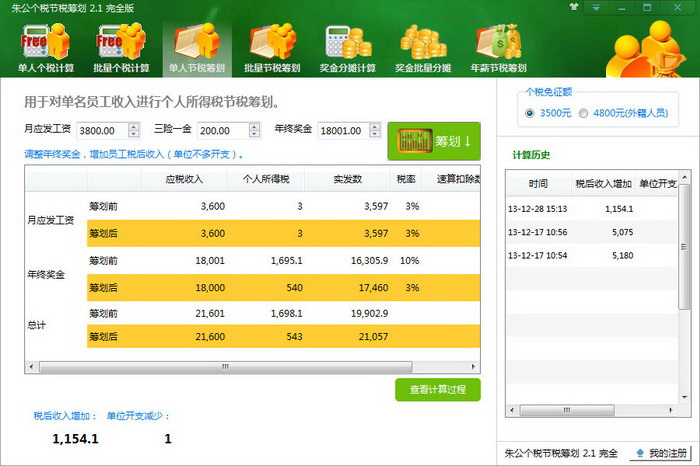The image size is (700, 466).
Task: Click 查看计算过程 button
Action: pyautogui.click(x=438, y=390)
